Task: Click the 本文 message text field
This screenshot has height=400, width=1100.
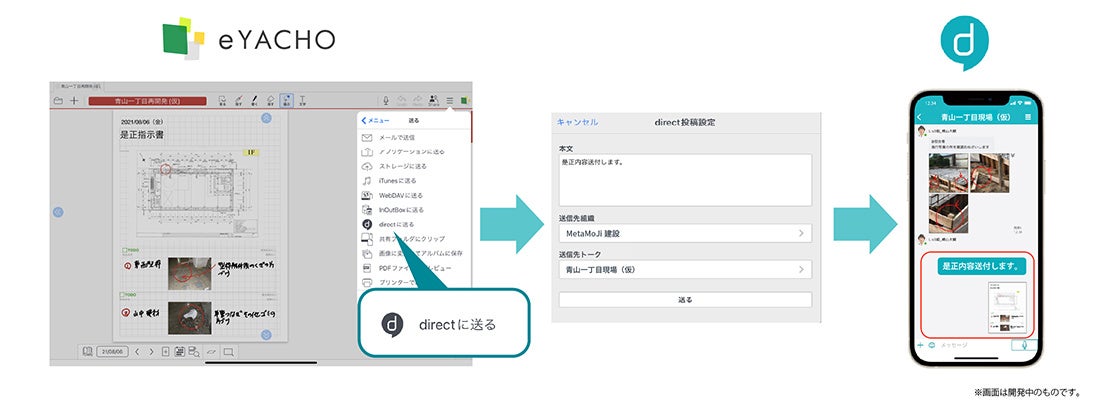Action: [685, 180]
